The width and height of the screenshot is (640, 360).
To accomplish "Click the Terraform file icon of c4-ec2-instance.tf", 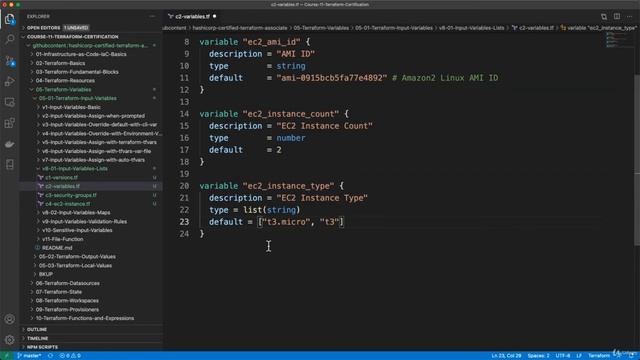I will 40,204.
